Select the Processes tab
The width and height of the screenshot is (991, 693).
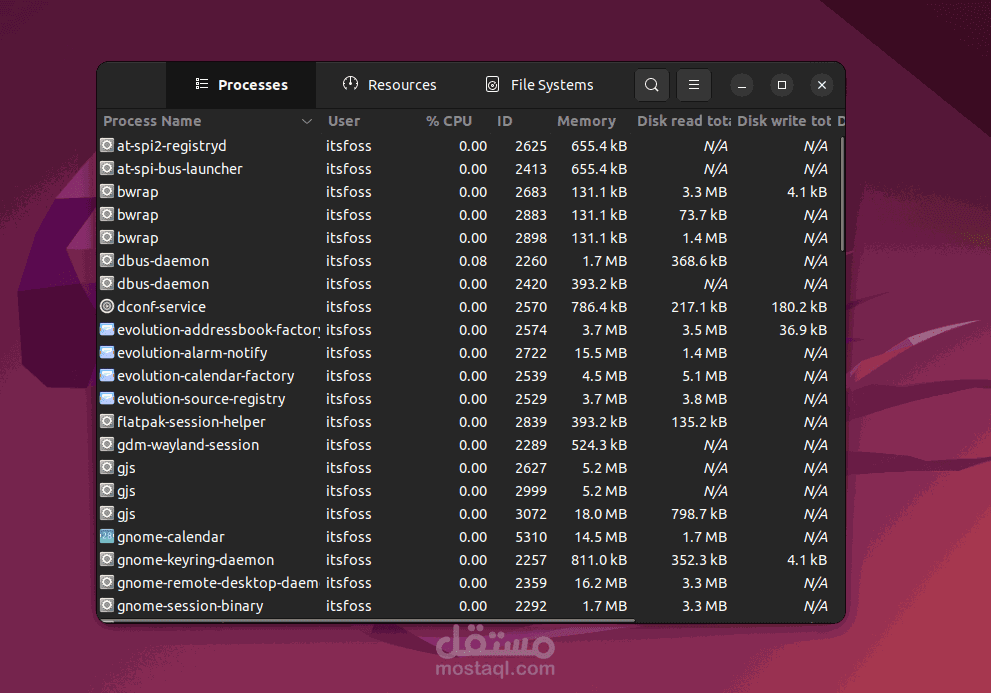[241, 85]
